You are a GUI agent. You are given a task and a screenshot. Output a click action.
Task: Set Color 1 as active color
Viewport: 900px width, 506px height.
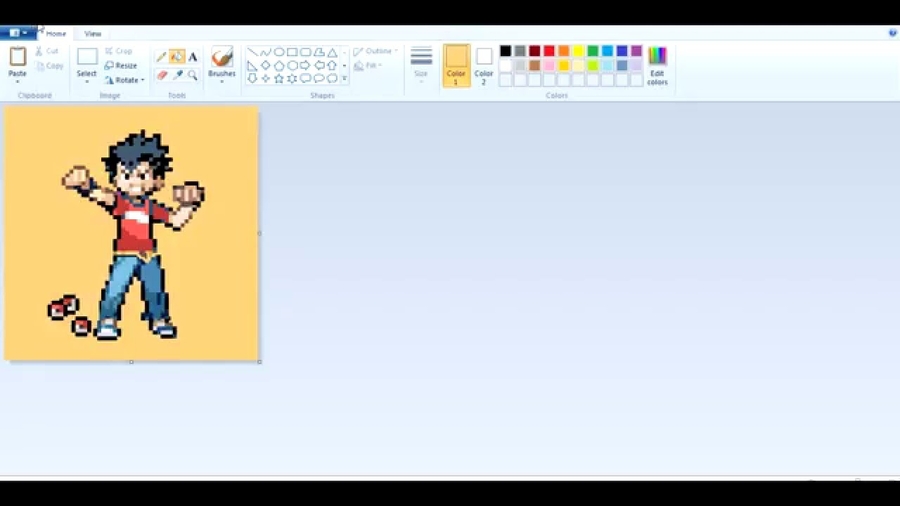click(456, 65)
